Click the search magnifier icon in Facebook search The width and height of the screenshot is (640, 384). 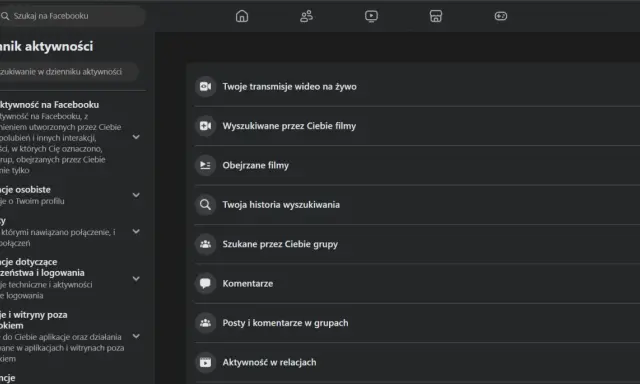tap(5, 16)
